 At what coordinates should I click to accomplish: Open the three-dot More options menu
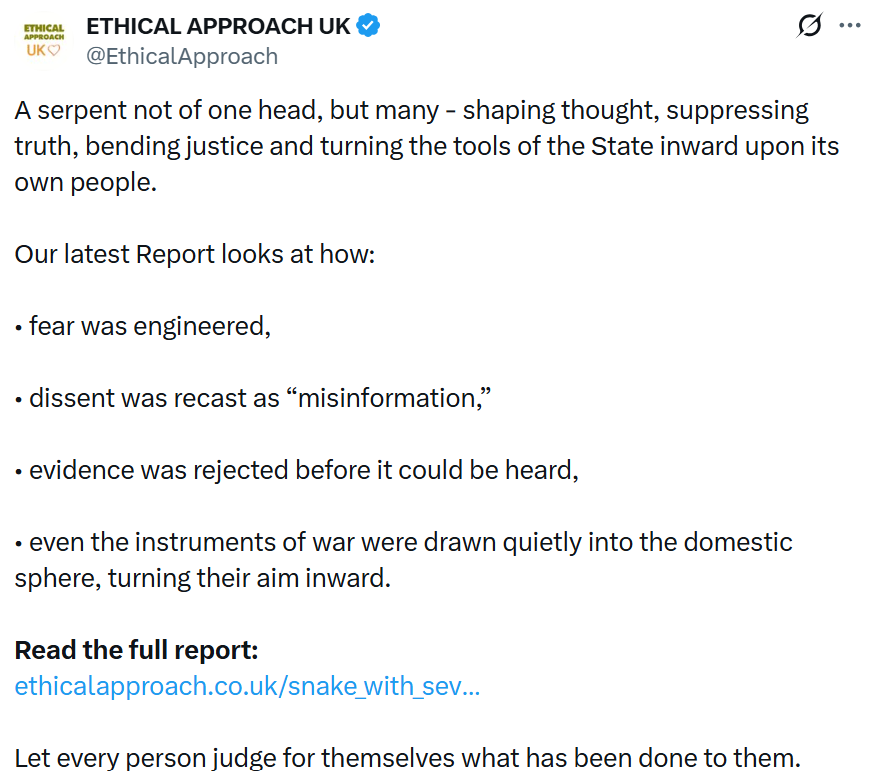tap(849, 26)
